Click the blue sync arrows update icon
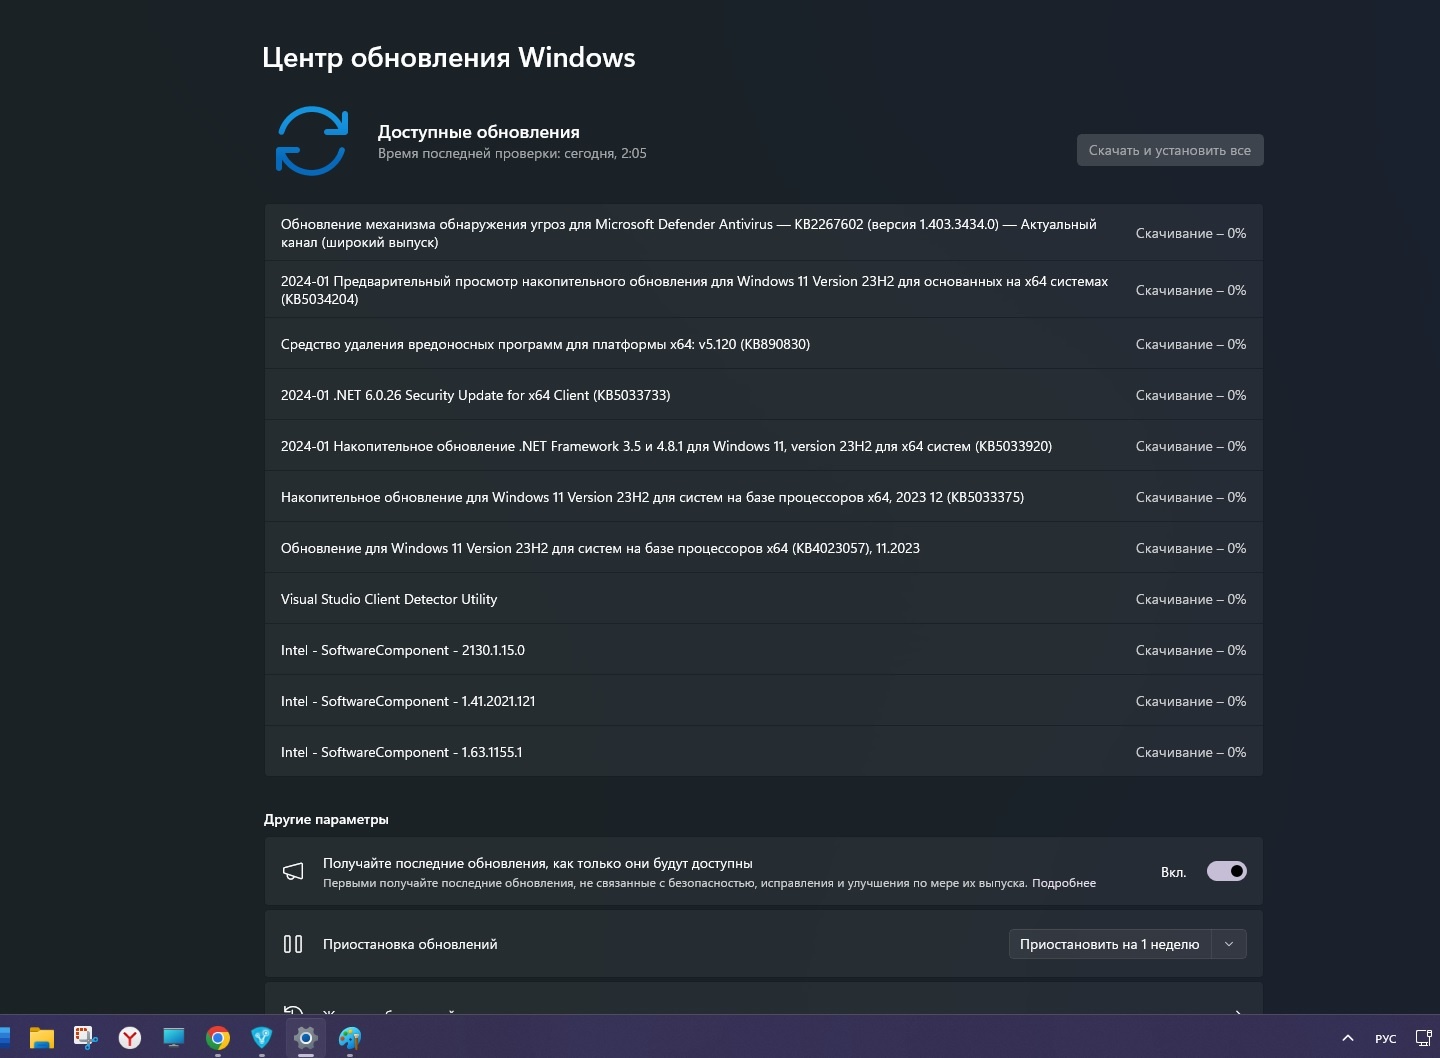The image size is (1440, 1058). pos(312,141)
